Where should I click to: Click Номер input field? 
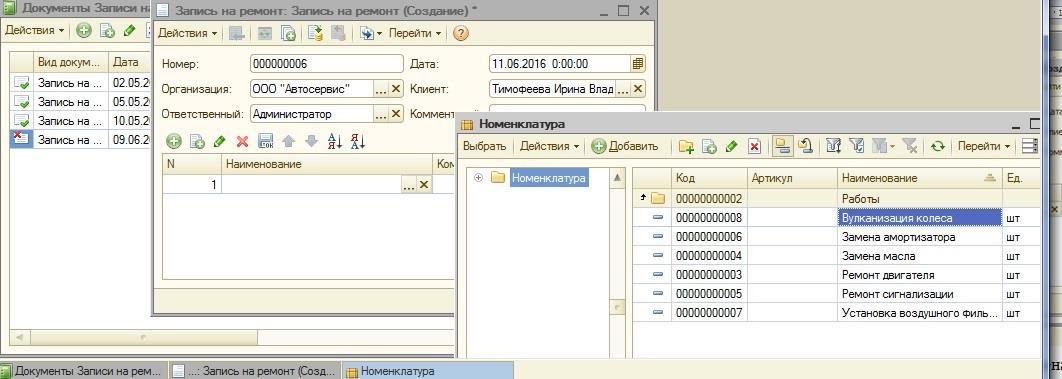326,64
